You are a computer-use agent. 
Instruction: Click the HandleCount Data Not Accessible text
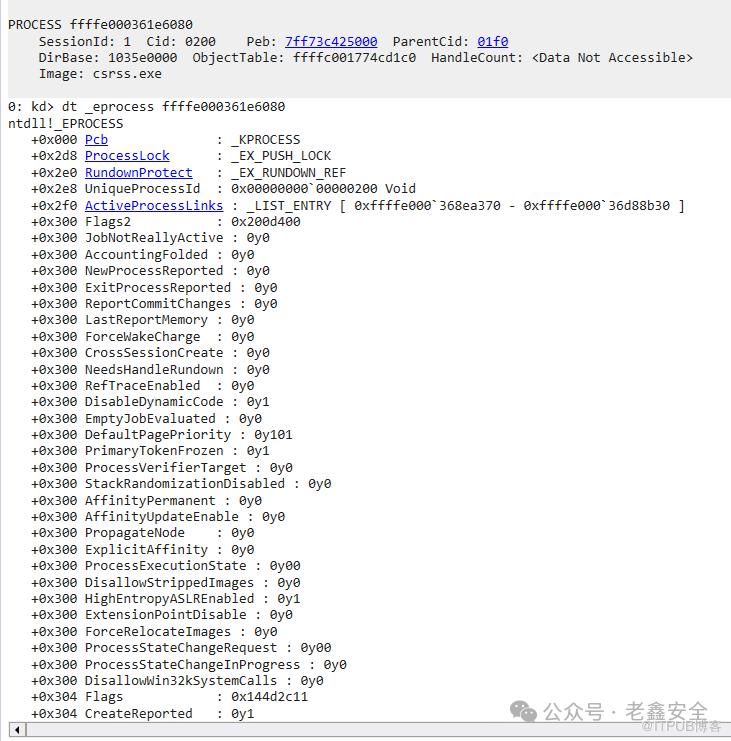612,58
